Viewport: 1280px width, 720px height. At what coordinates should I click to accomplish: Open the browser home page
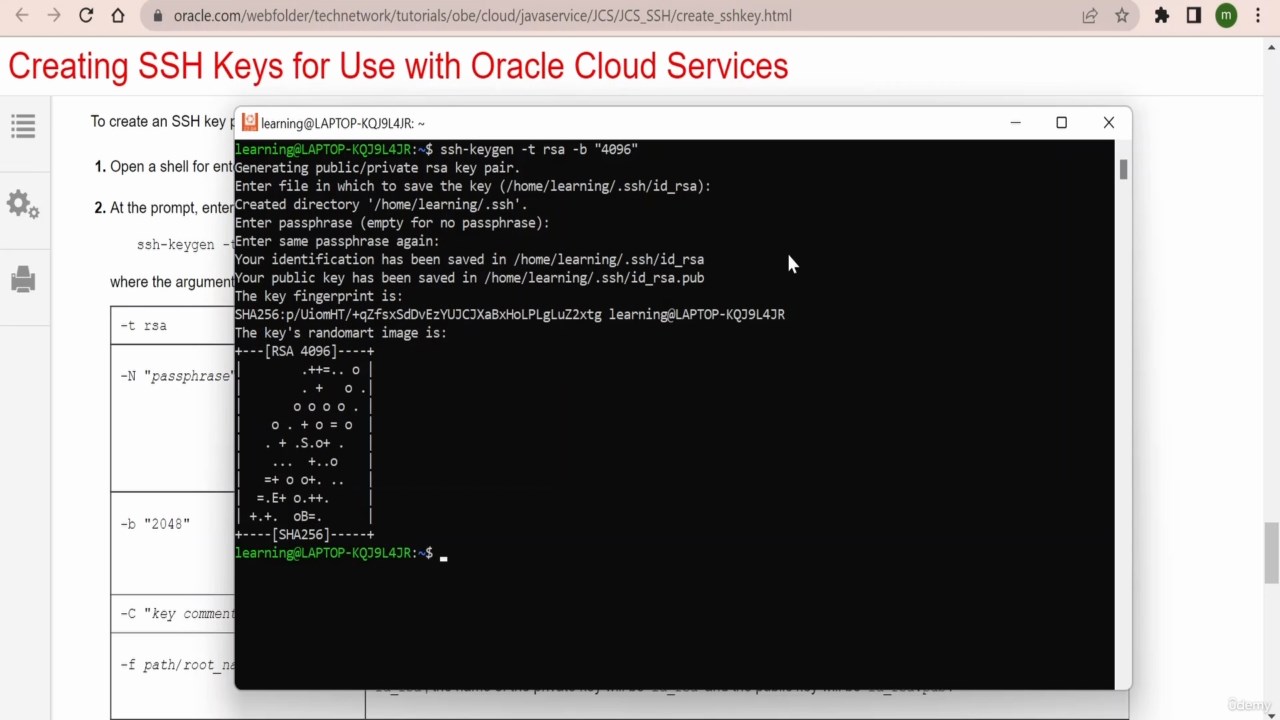[118, 16]
